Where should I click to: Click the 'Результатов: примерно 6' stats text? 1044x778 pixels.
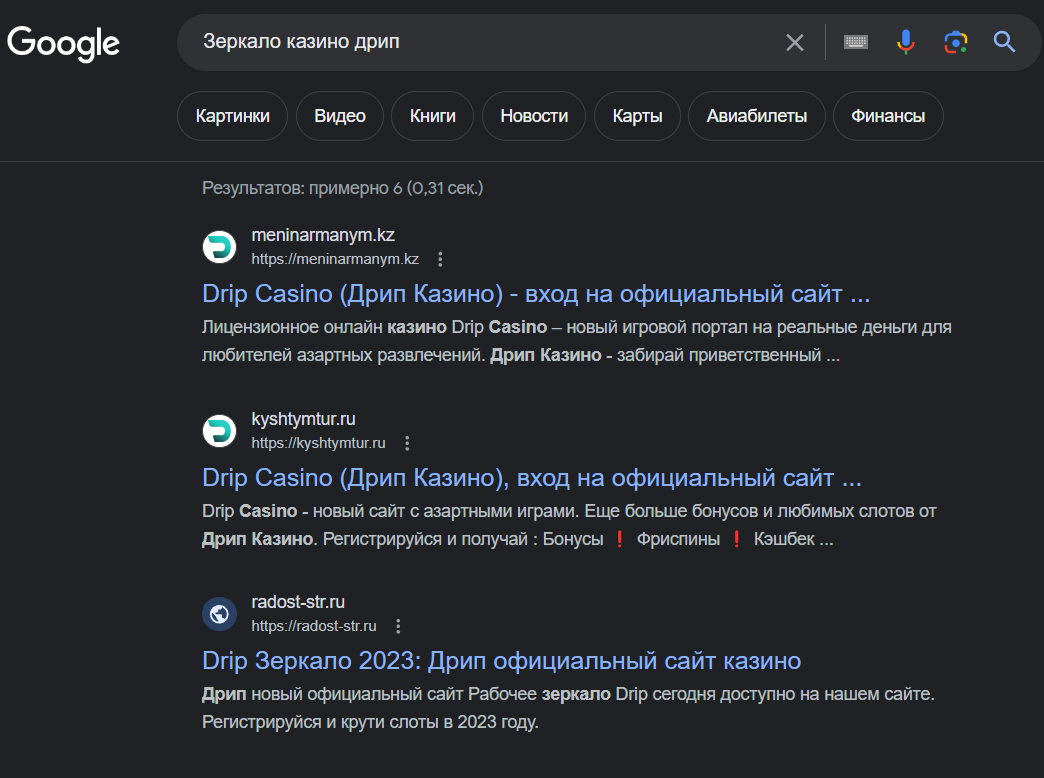point(342,188)
